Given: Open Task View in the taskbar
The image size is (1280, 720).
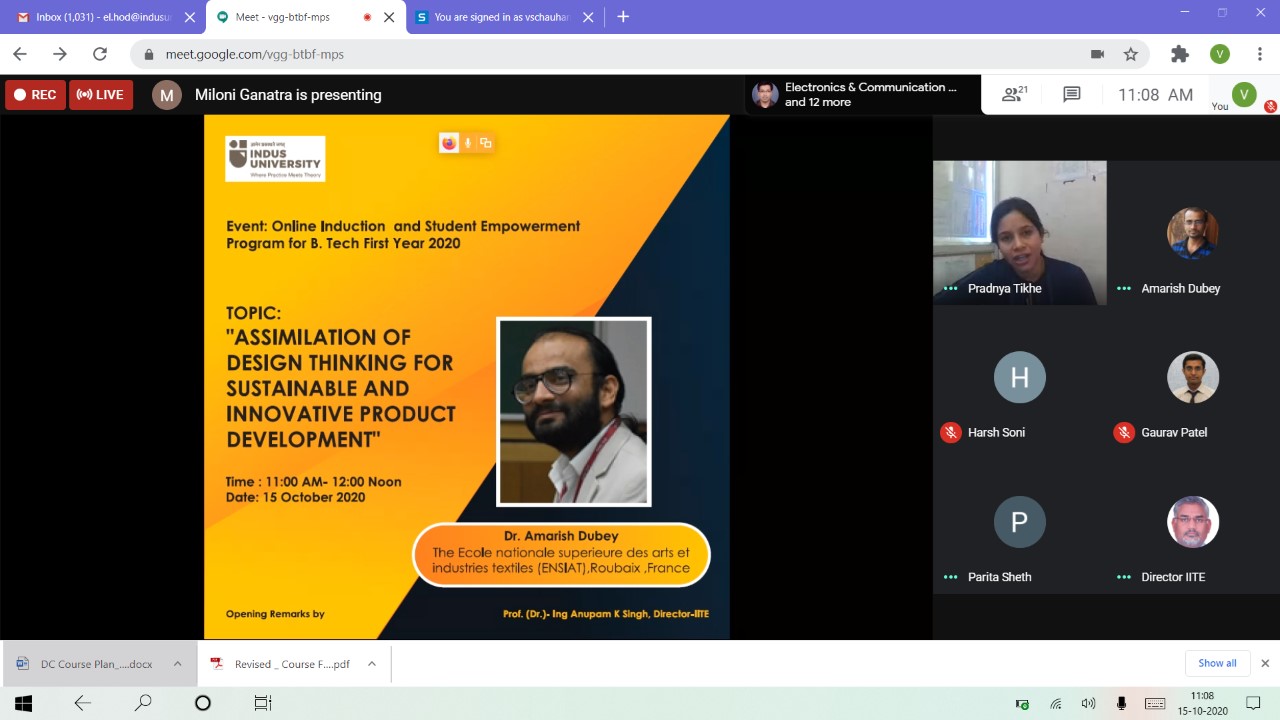Looking at the screenshot, I should (x=262, y=703).
